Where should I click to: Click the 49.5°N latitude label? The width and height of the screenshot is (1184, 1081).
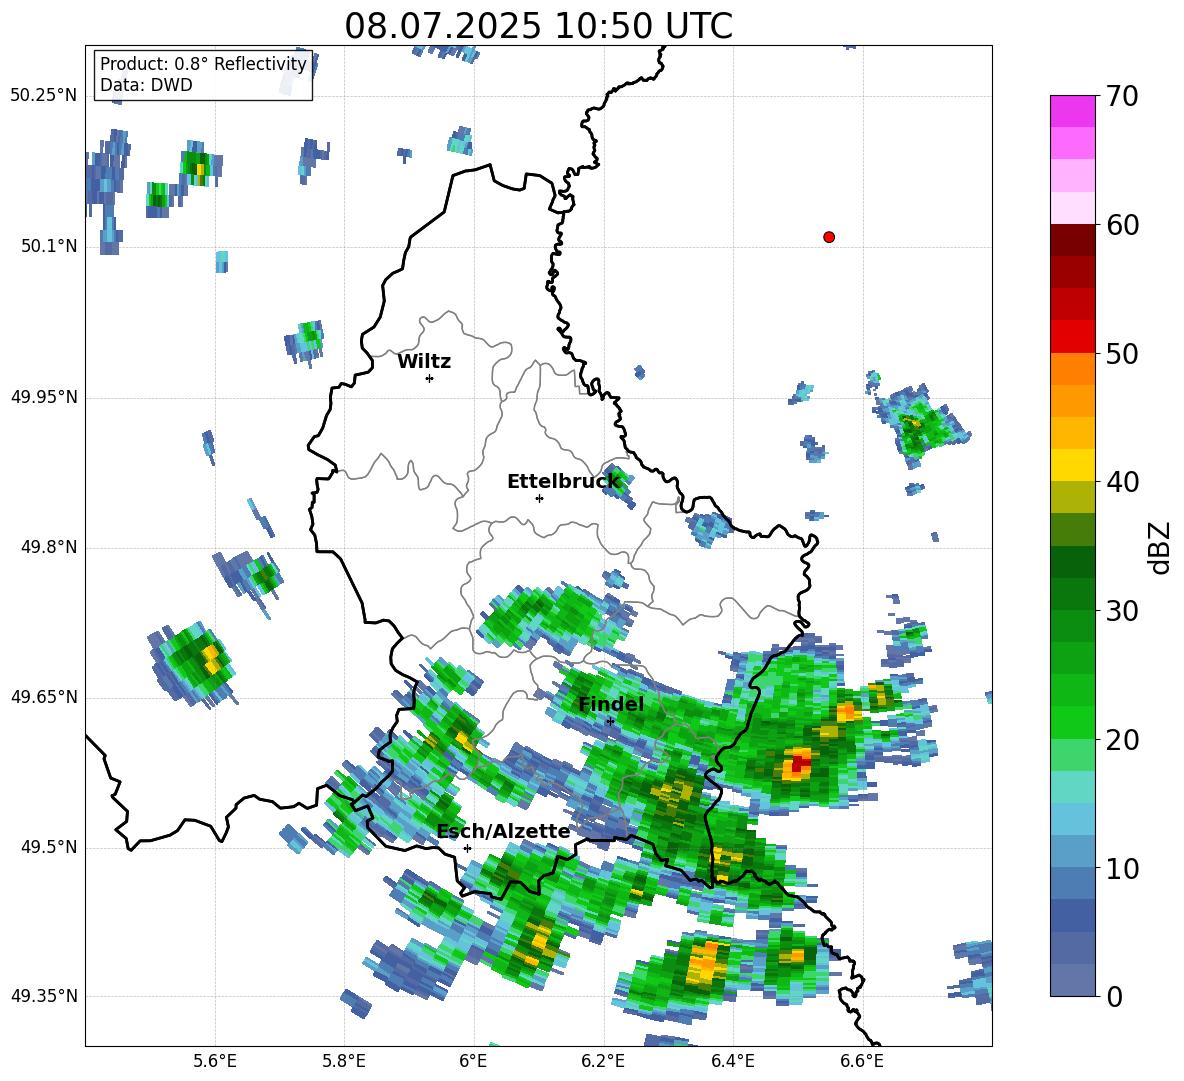[49, 847]
